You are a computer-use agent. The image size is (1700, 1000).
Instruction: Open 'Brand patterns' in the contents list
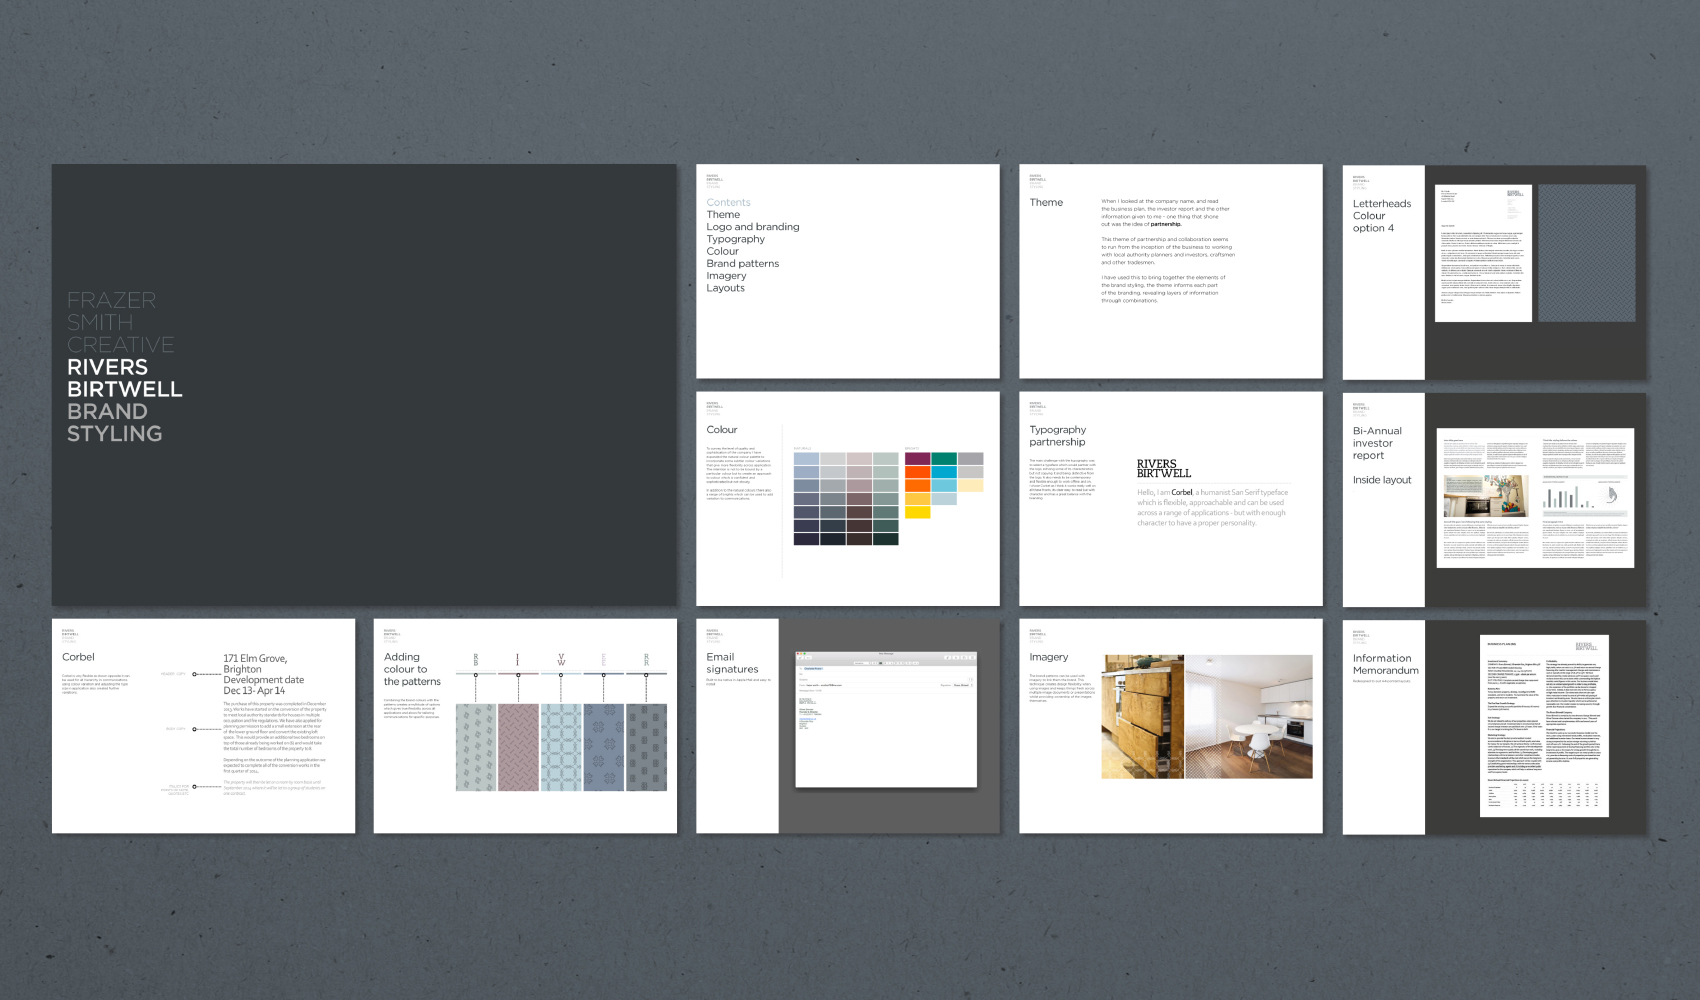point(742,264)
